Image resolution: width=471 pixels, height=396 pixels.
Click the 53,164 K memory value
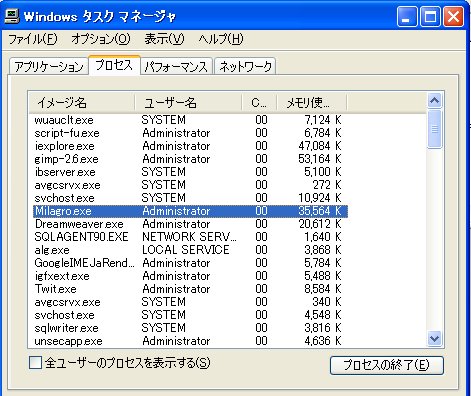[x=320, y=159]
